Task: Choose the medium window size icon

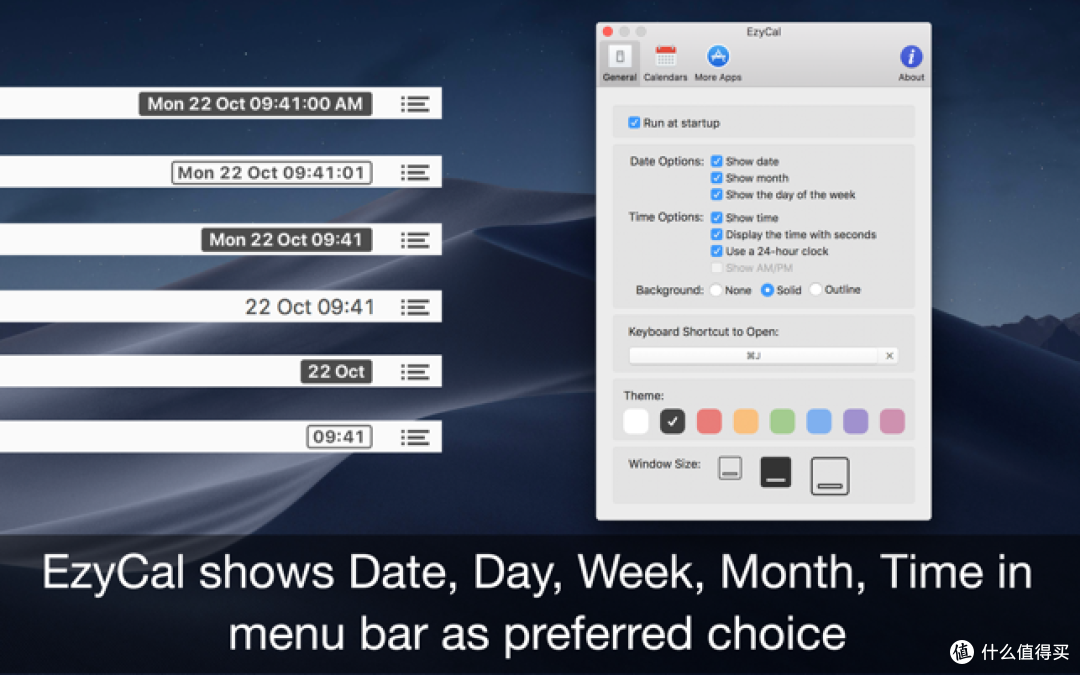Action: pos(776,472)
